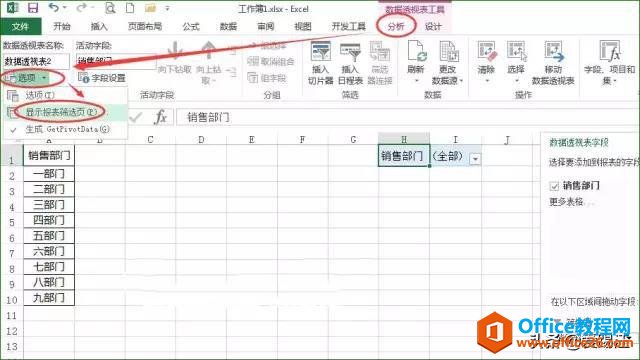This screenshot has height=360, width=640.
Task: Click cell containing 三部门
Action: point(49,204)
